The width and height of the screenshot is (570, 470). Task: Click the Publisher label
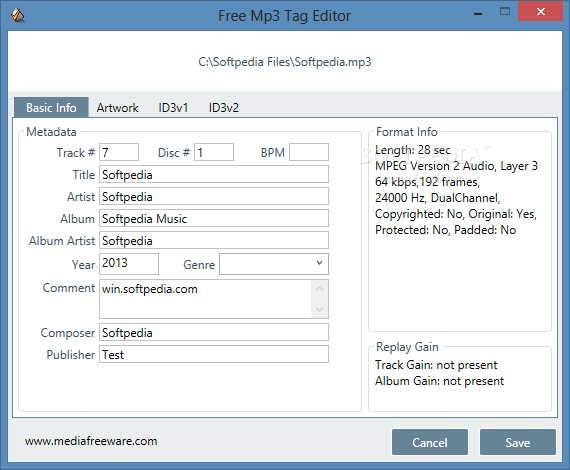[x=71, y=354]
